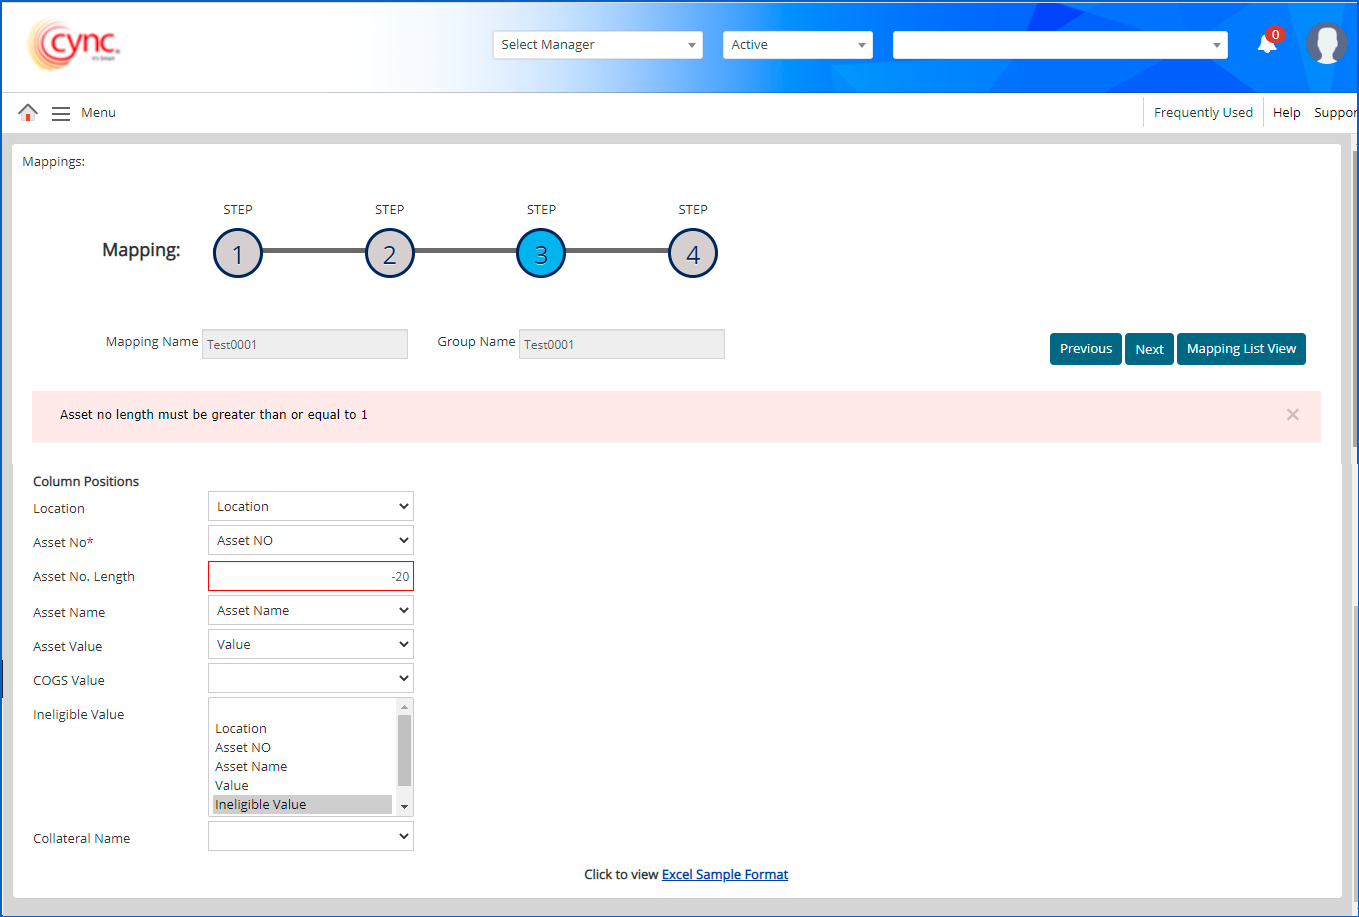Open the user profile avatar
1359x917 pixels.
(1326, 44)
